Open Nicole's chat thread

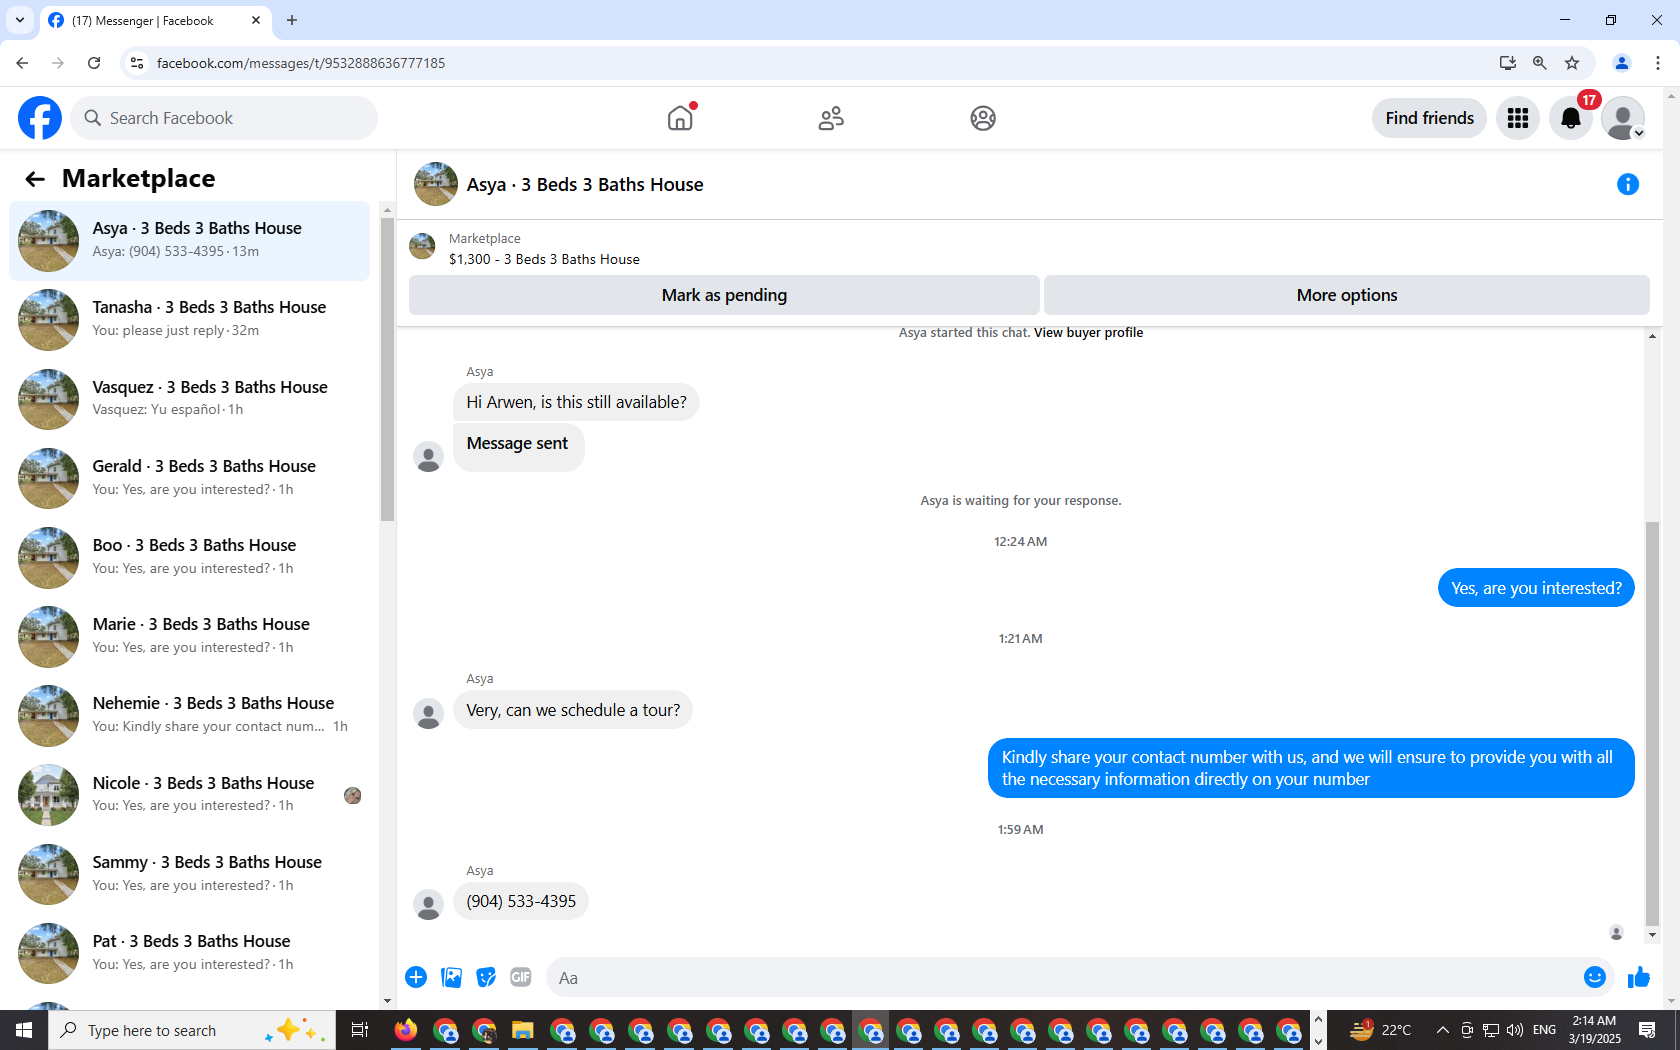click(x=189, y=795)
